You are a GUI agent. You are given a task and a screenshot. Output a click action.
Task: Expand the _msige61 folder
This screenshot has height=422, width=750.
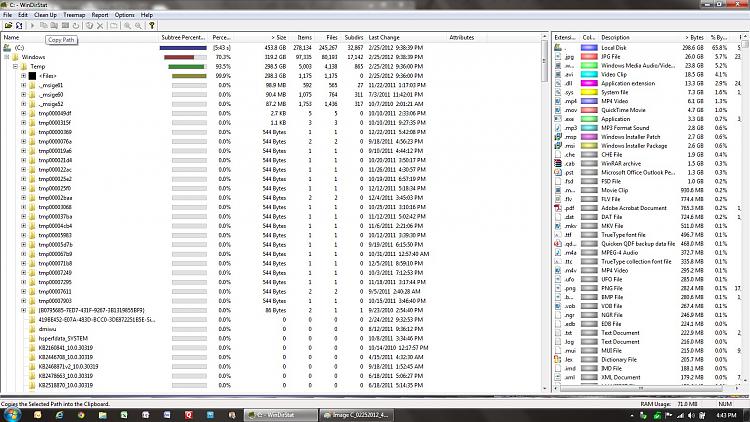pos(23,85)
